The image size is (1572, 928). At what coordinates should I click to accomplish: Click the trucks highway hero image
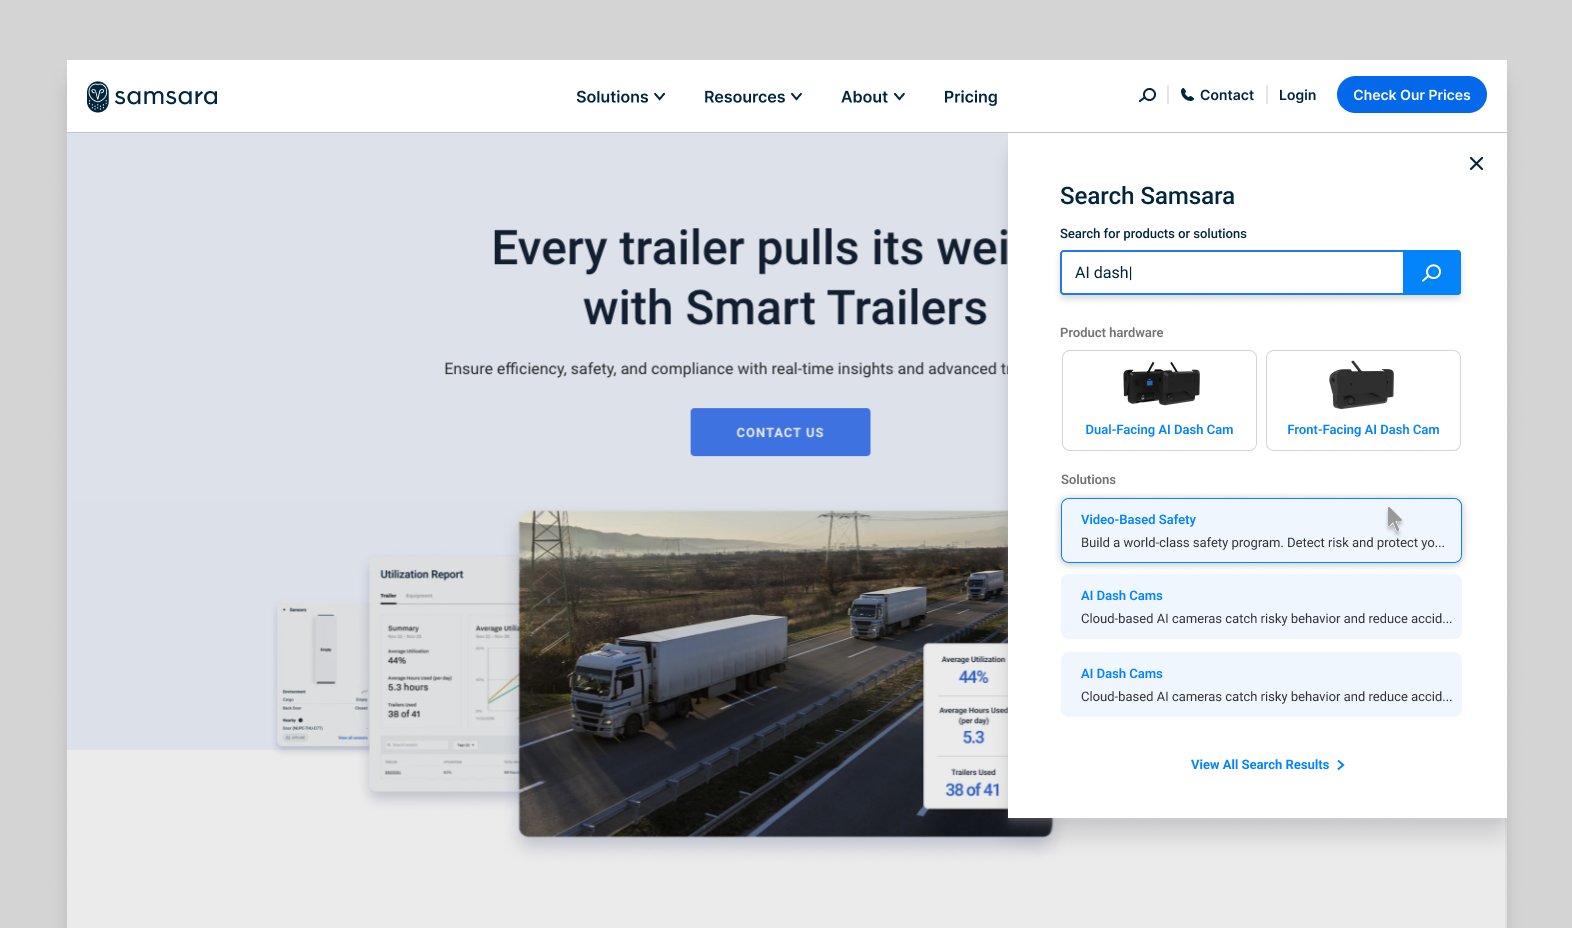(764, 674)
